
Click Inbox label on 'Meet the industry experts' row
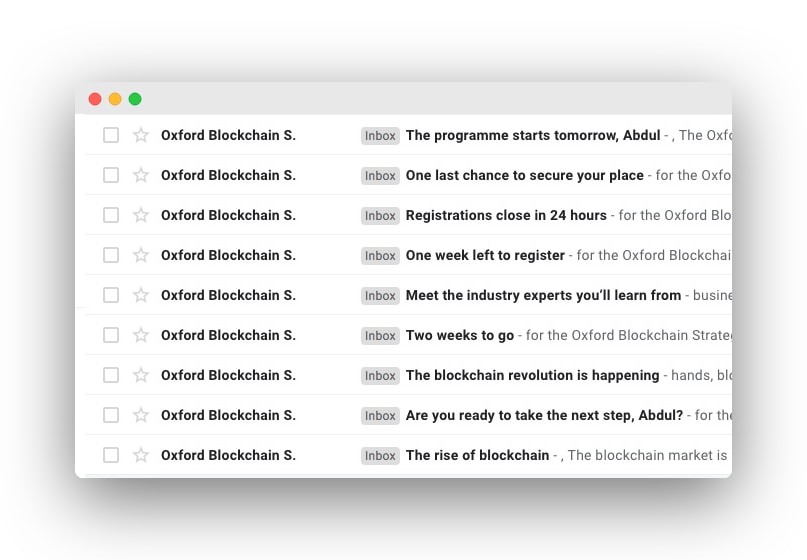click(380, 296)
